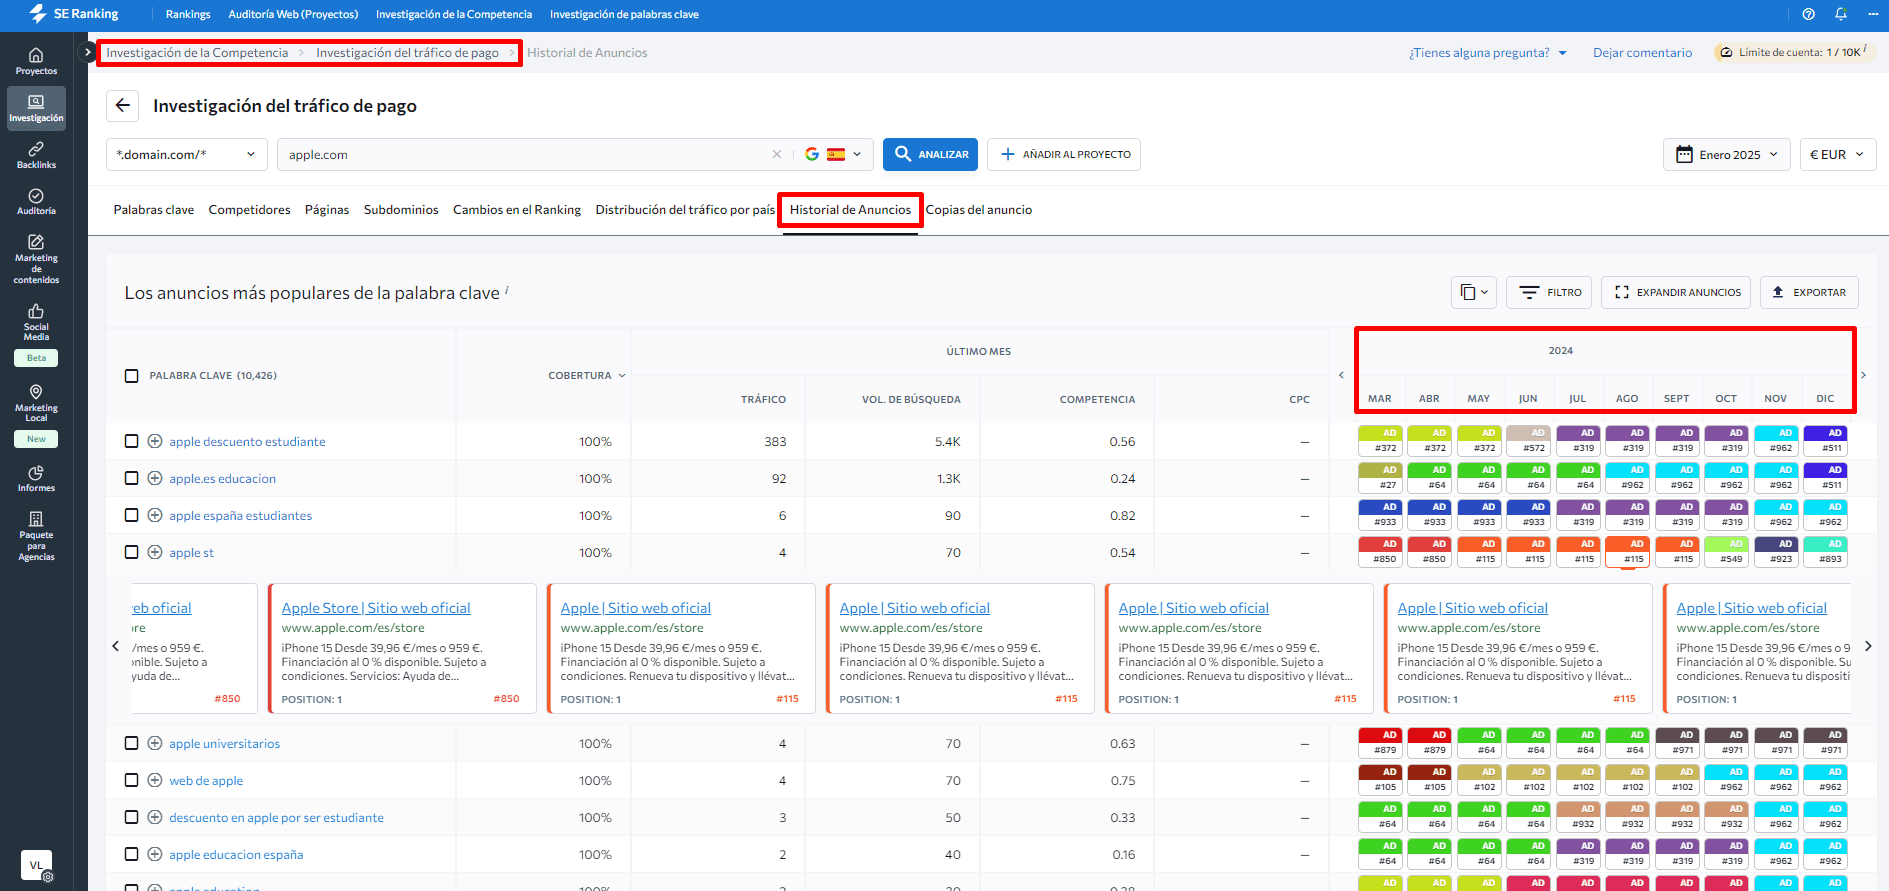The height and width of the screenshot is (891, 1889).
Task: Open the copy columns dropdown
Action: pos(1474,292)
